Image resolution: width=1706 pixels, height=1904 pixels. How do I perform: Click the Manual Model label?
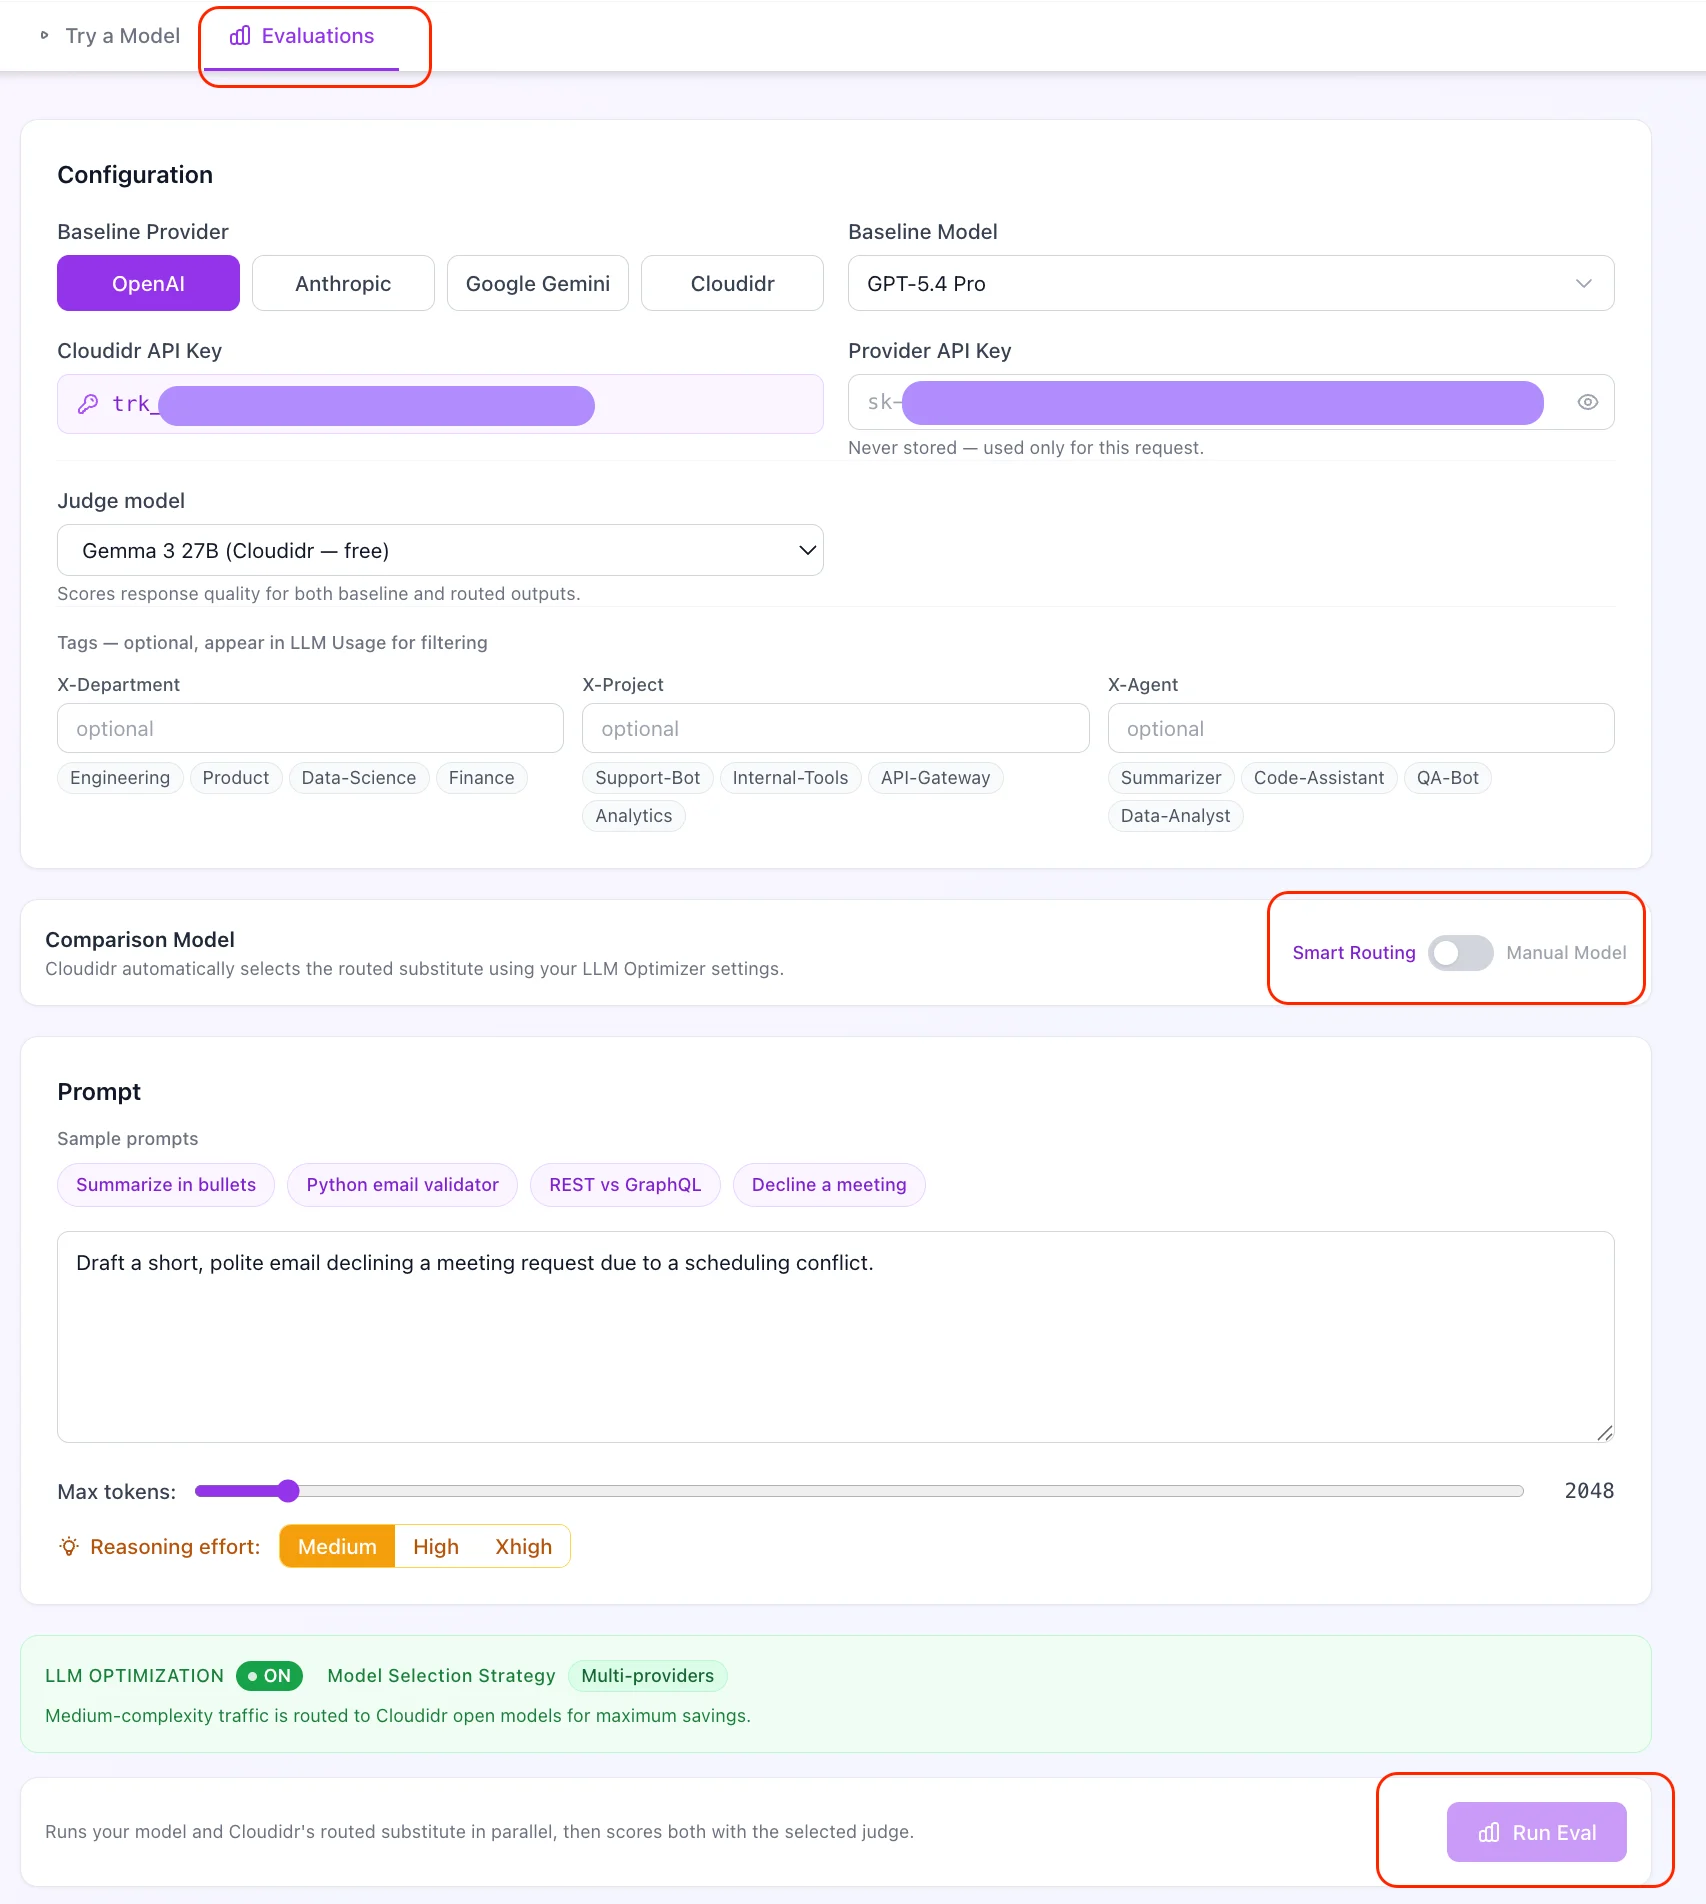pyautogui.click(x=1566, y=953)
